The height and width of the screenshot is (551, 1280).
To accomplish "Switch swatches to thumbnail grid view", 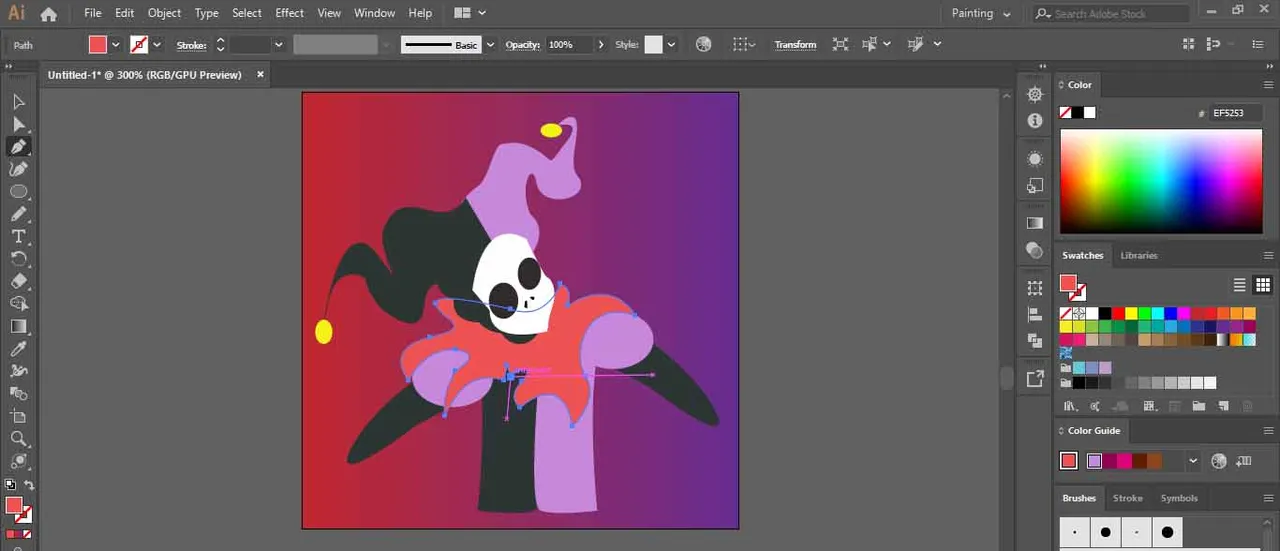I will click(x=1263, y=285).
